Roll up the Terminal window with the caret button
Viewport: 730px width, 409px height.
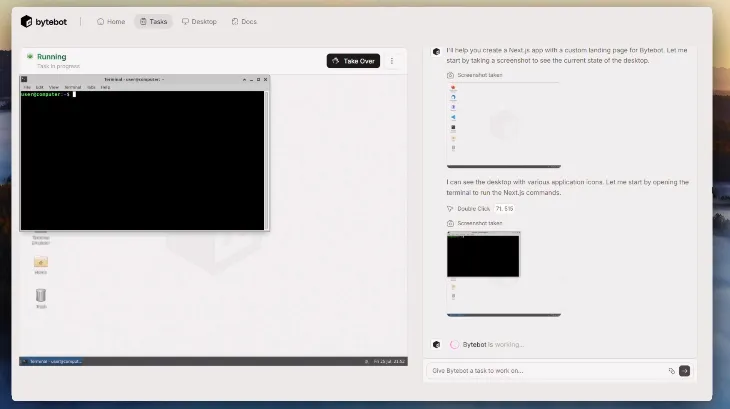[x=244, y=80]
